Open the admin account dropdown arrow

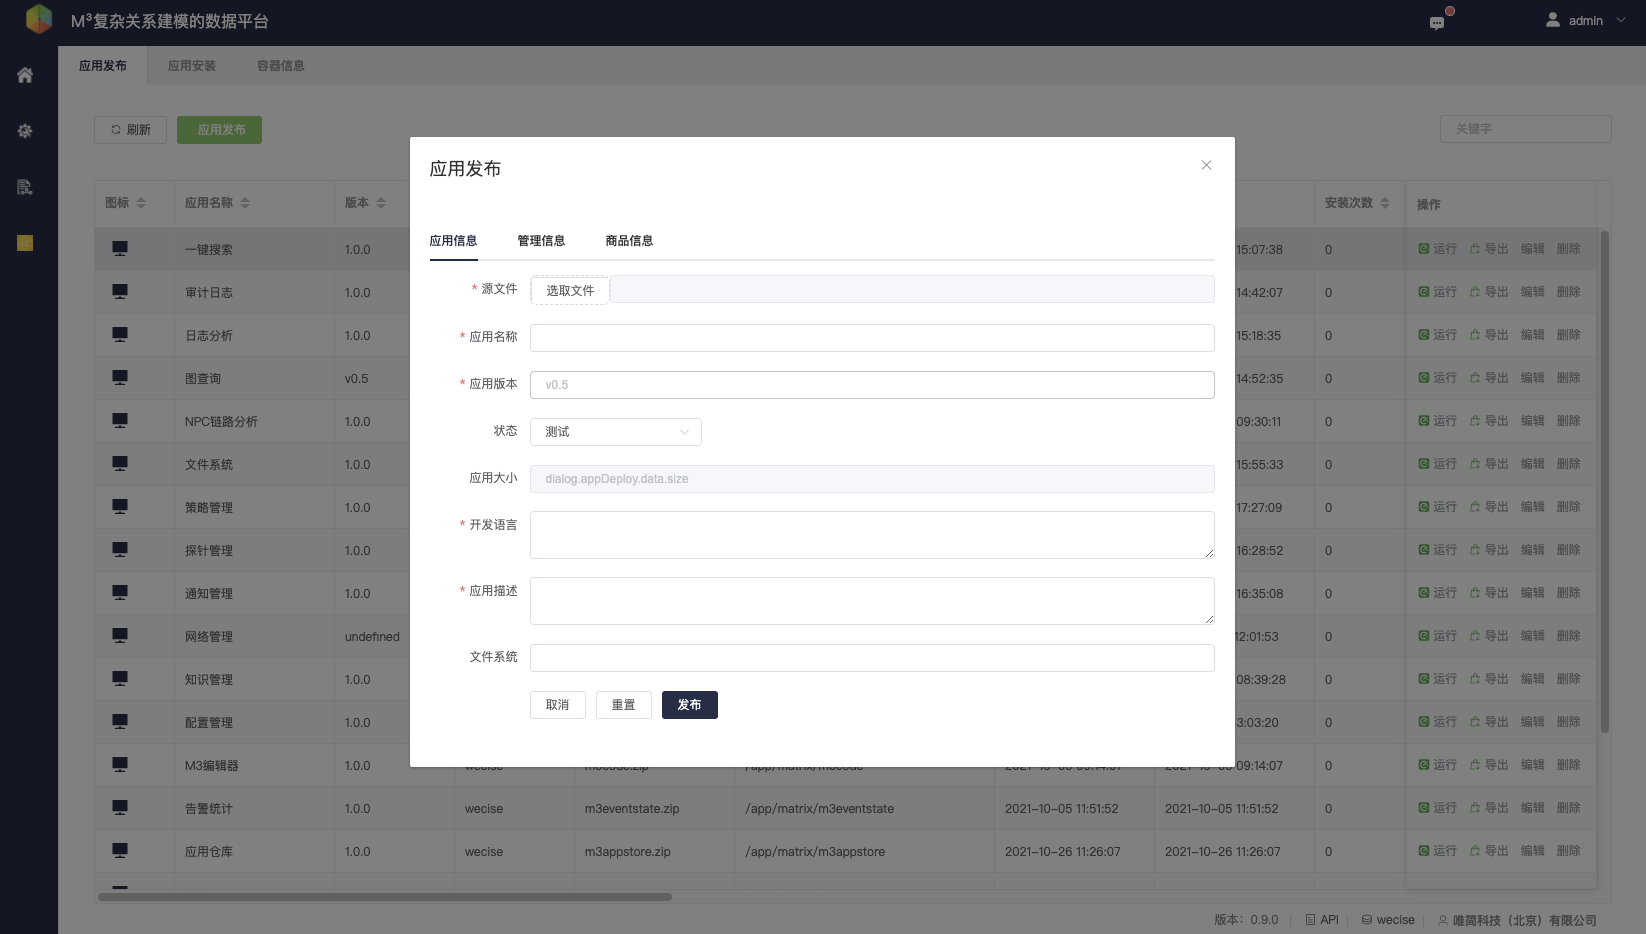pyautogui.click(x=1621, y=20)
